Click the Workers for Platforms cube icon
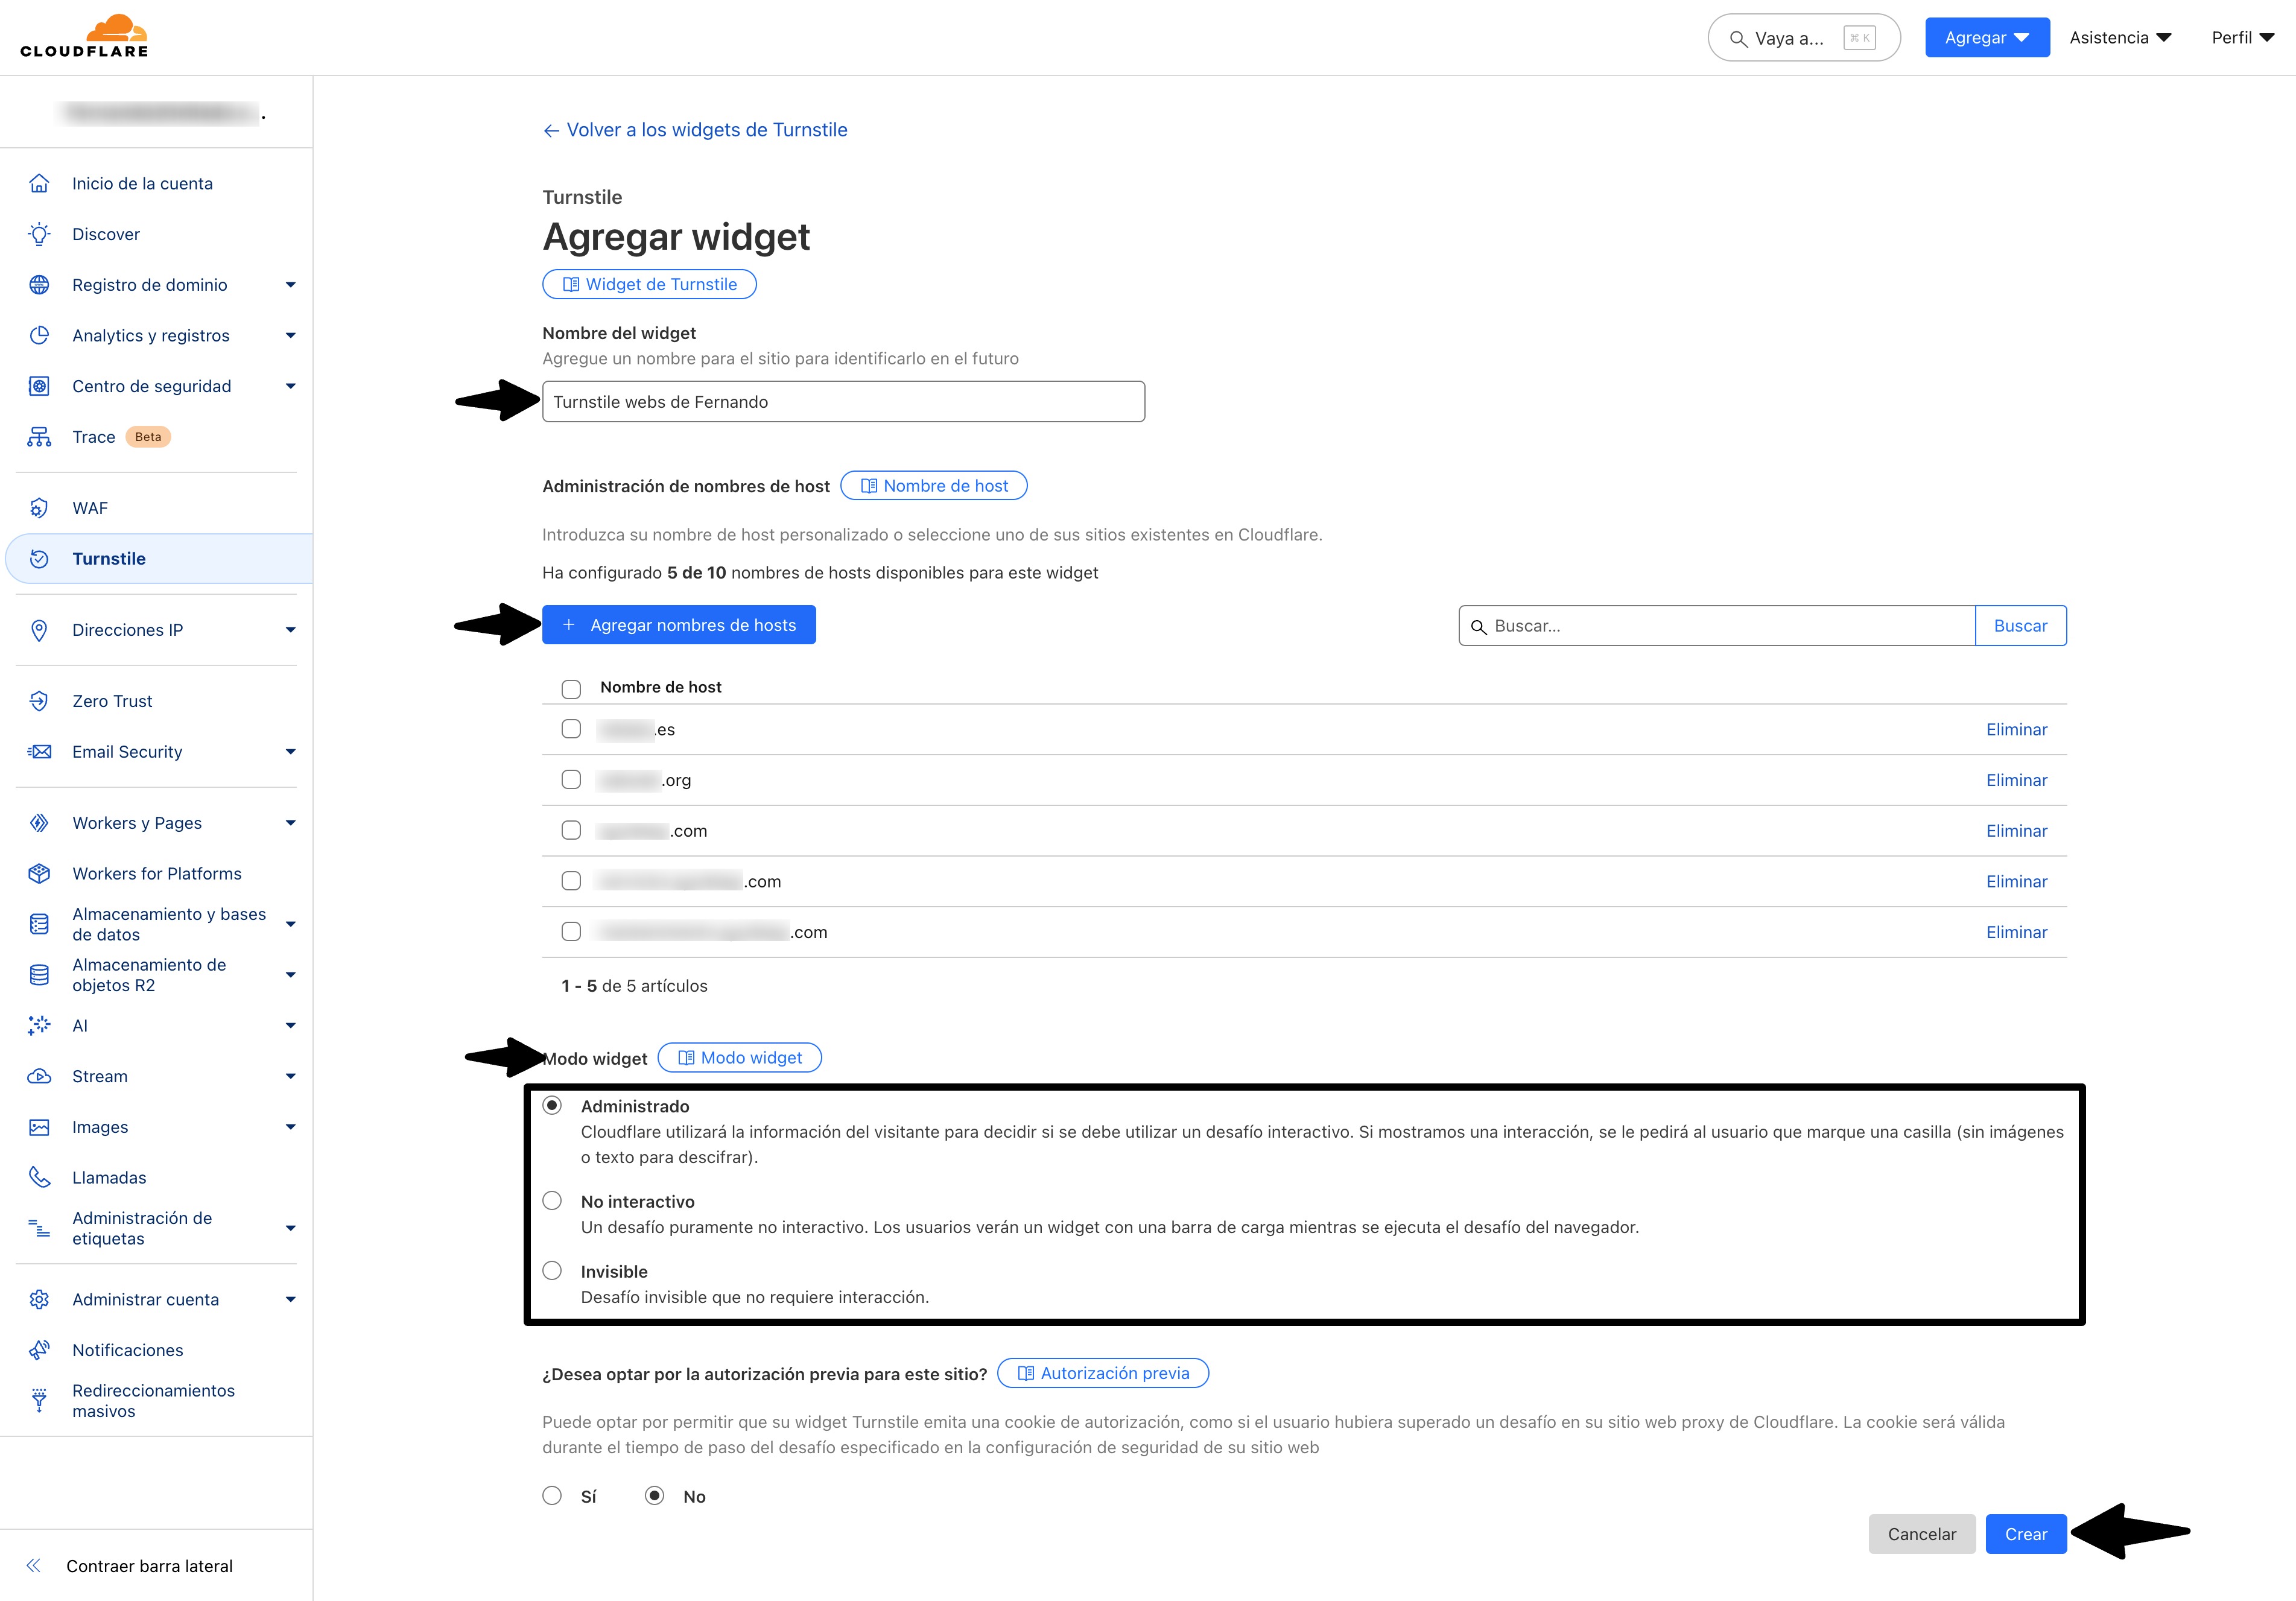This screenshot has width=2296, height=1601. pyautogui.click(x=39, y=874)
